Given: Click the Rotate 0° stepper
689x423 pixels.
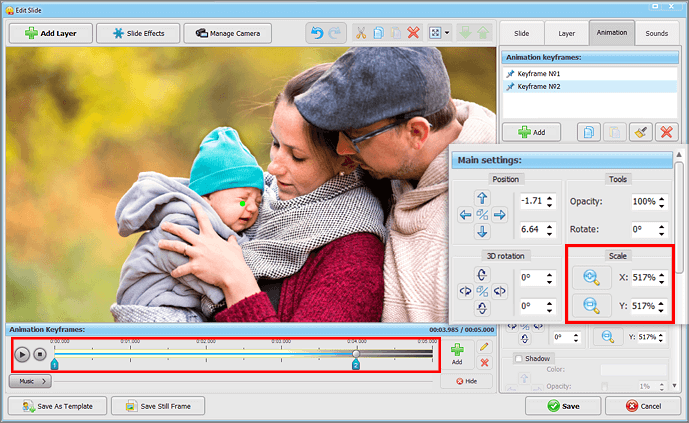Looking at the screenshot, I should [661, 229].
